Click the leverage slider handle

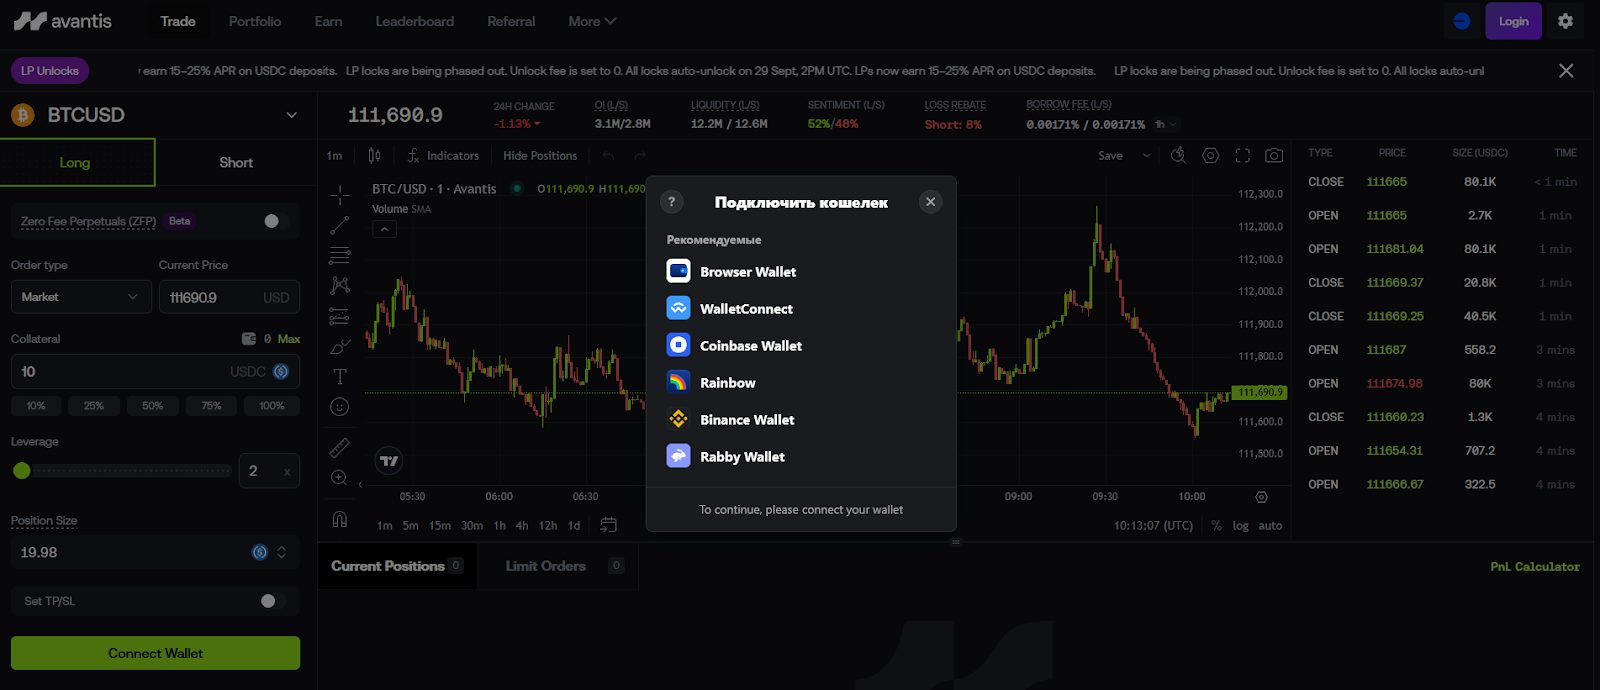(x=22, y=471)
